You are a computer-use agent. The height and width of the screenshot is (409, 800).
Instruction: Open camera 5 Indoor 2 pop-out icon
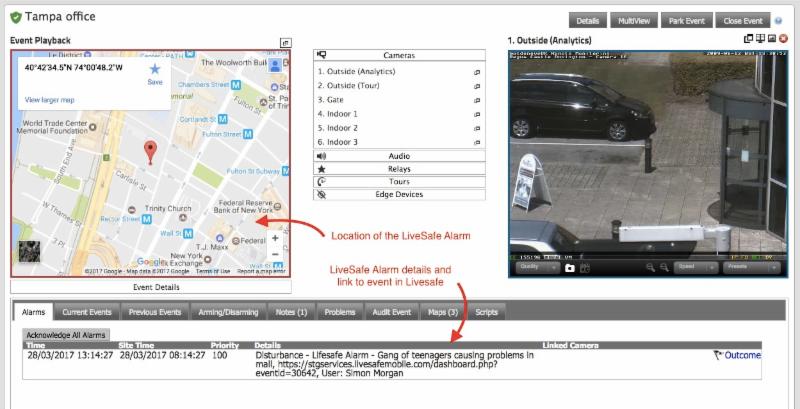pyautogui.click(x=477, y=129)
